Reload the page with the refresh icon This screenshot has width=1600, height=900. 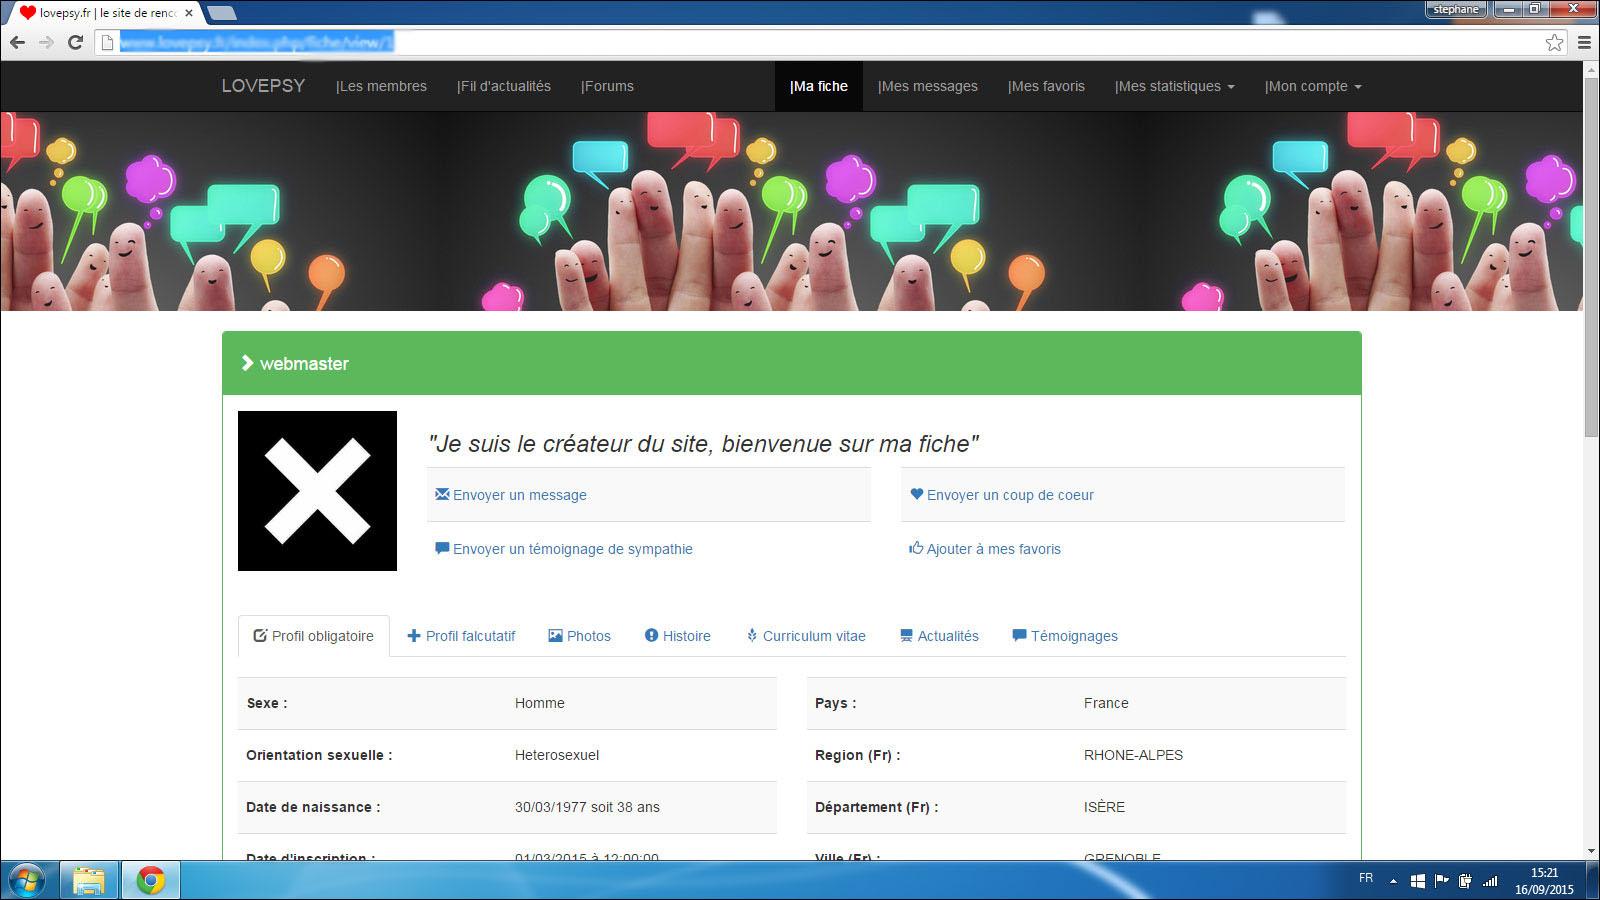click(x=75, y=42)
